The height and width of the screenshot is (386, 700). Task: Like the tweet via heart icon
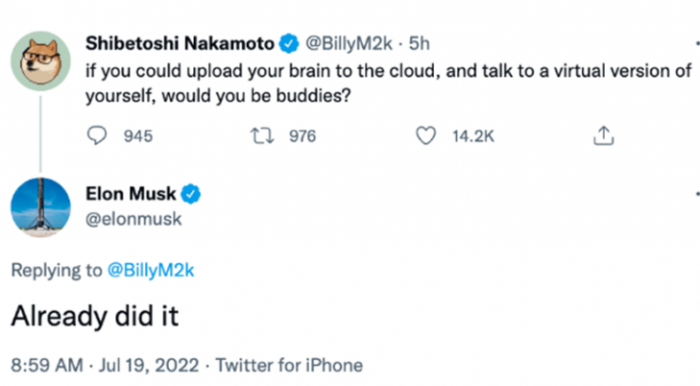426,136
